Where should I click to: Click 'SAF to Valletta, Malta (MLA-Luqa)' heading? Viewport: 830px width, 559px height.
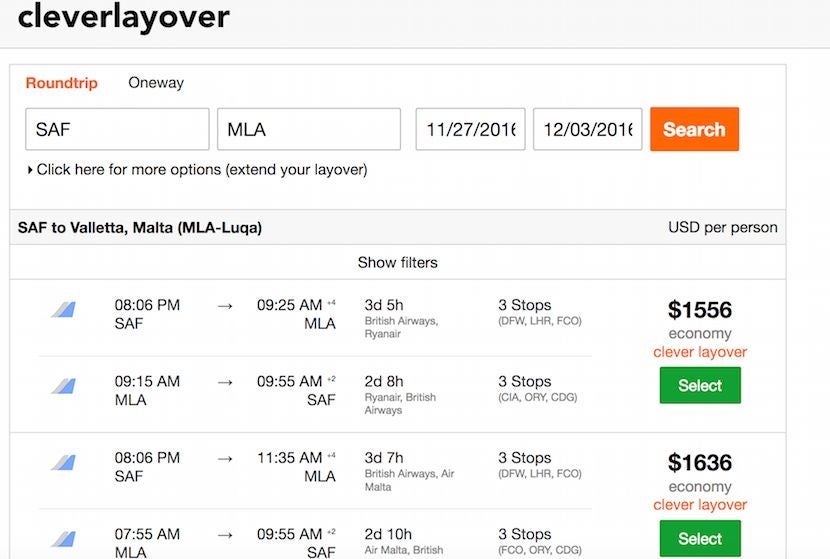(x=140, y=227)
